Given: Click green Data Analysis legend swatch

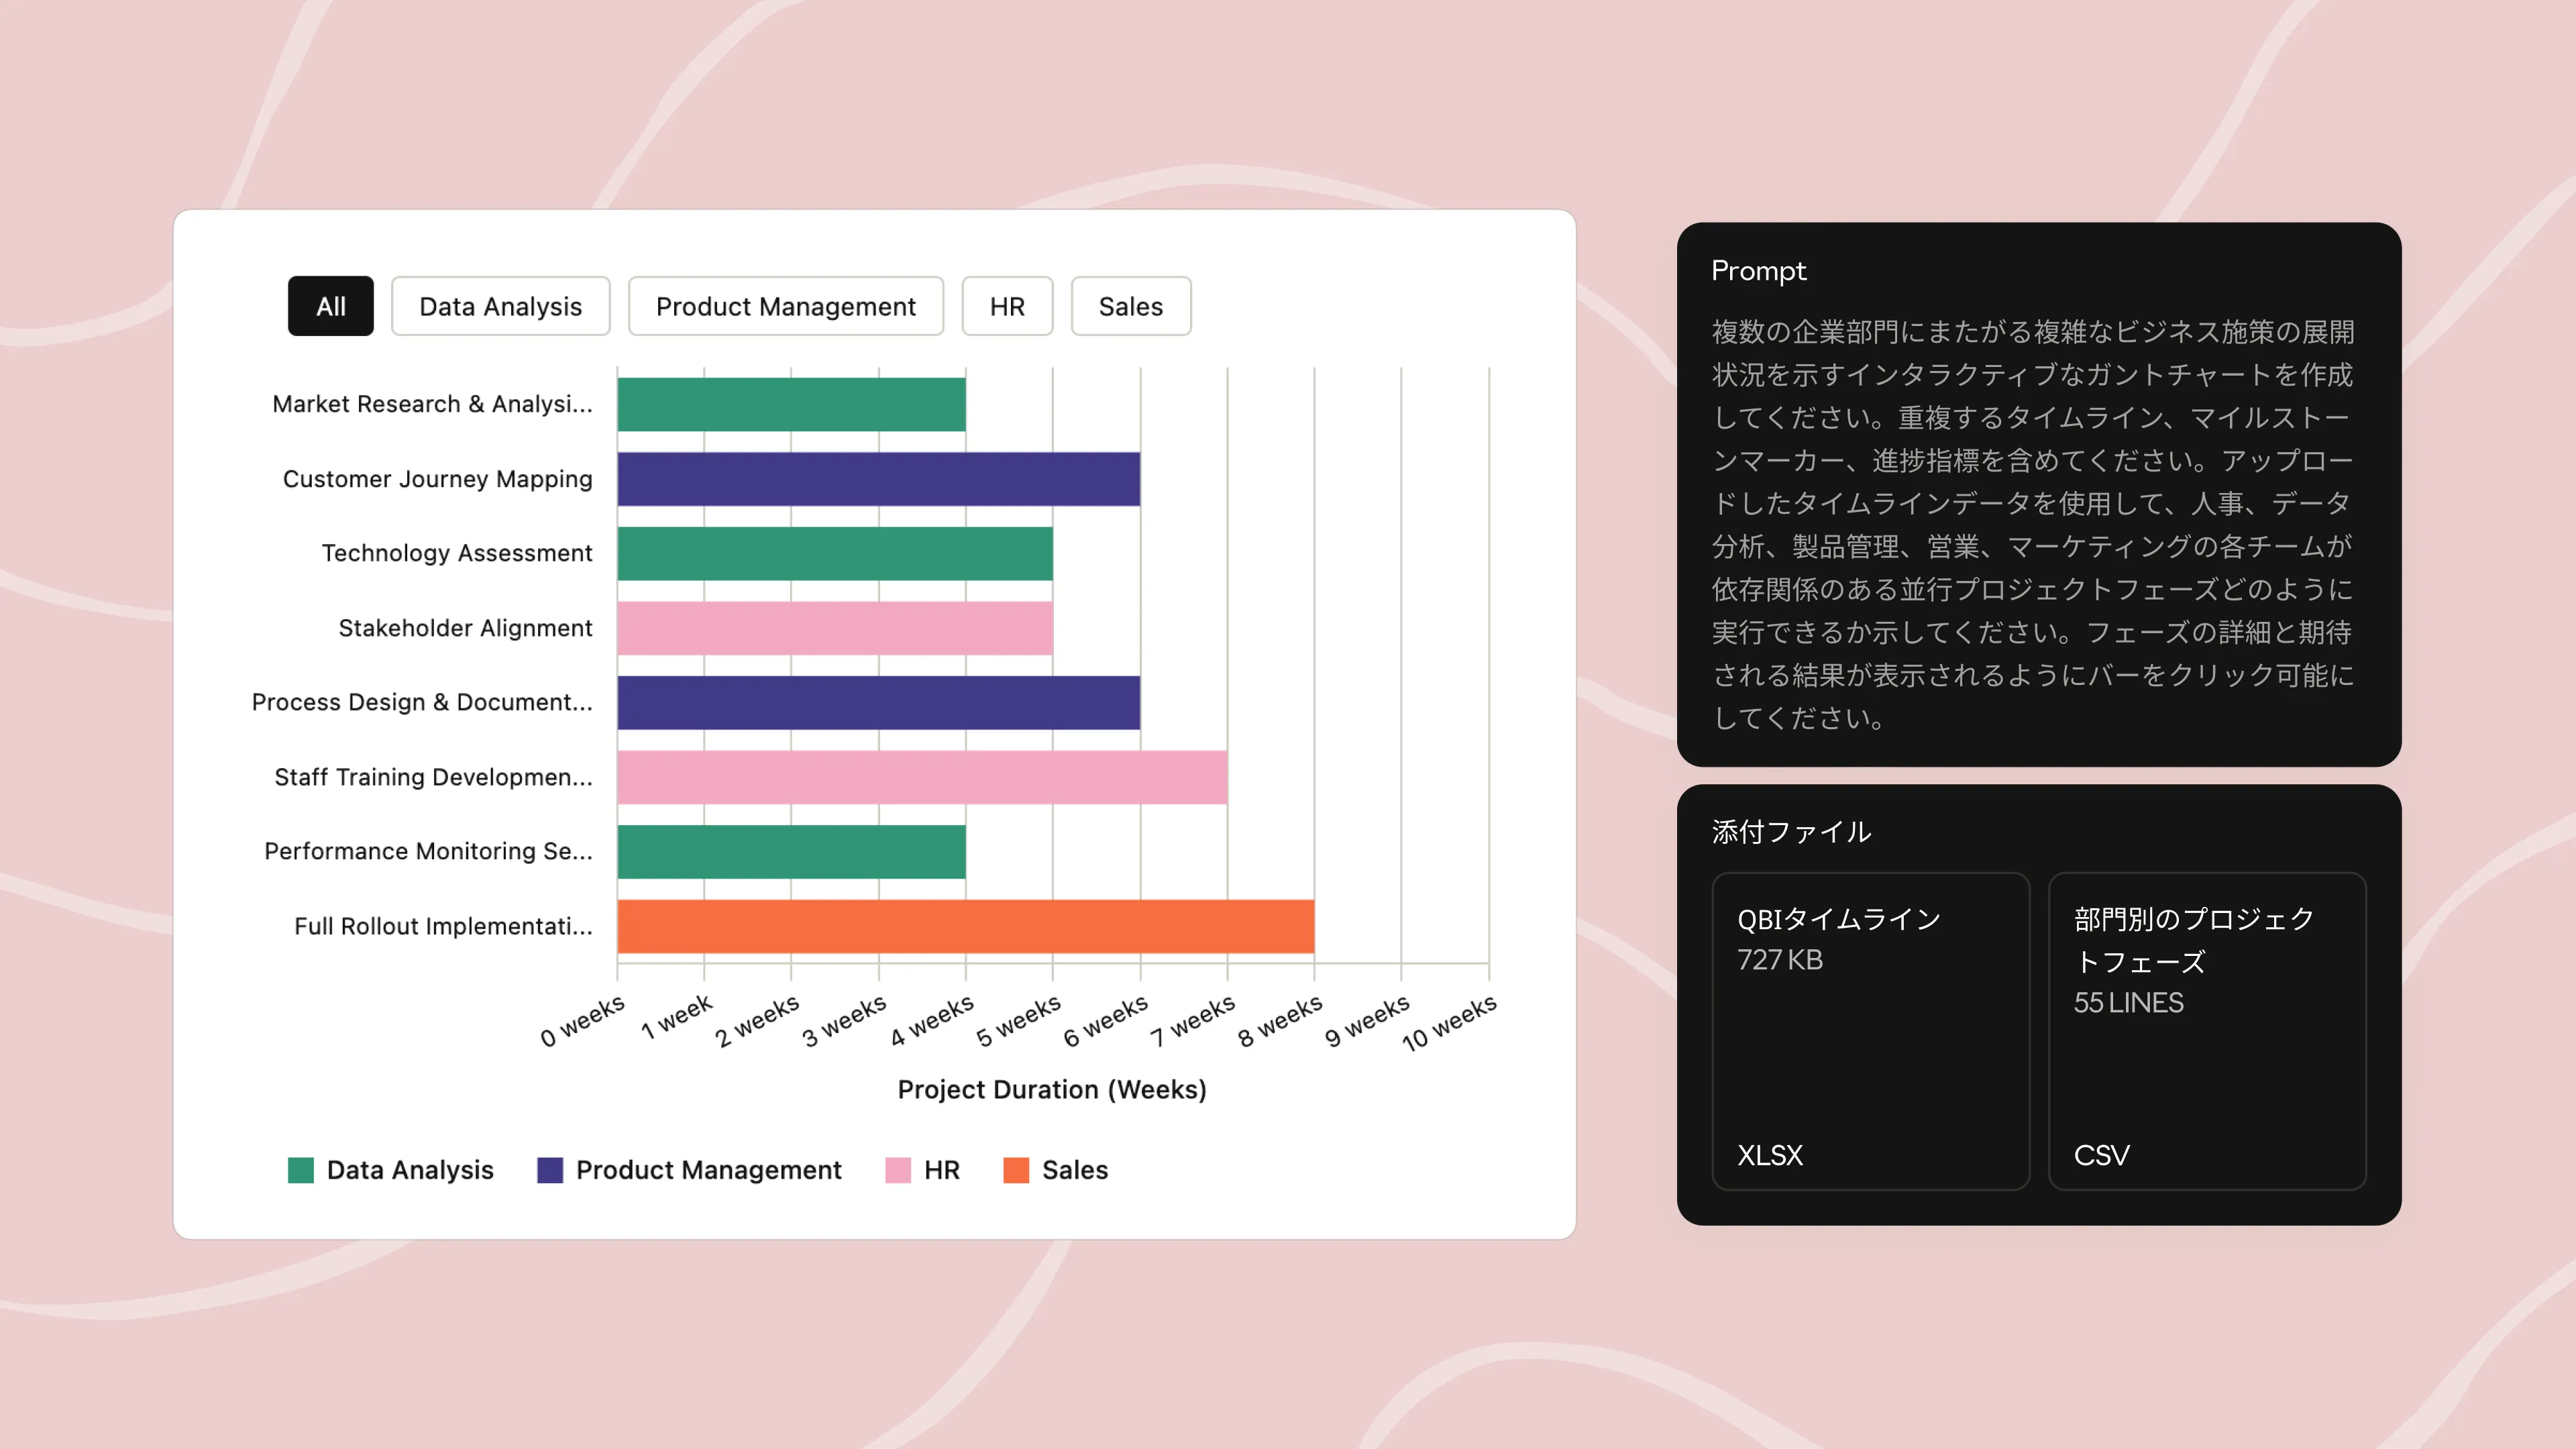Looking at the screenshot, I should (x=301, y=1170).
